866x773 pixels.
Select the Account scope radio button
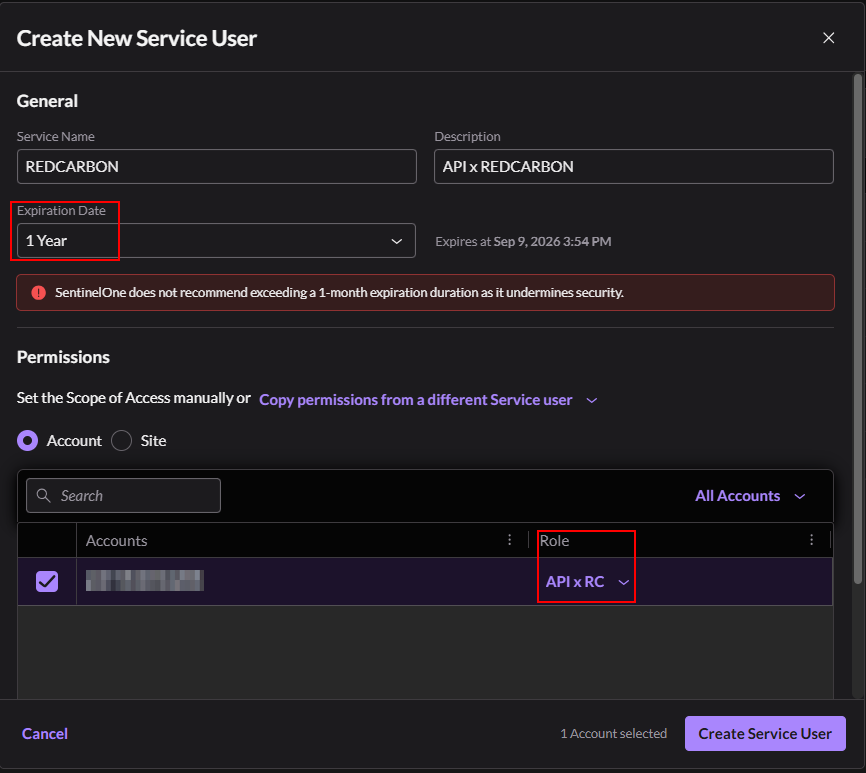[28, 440]
